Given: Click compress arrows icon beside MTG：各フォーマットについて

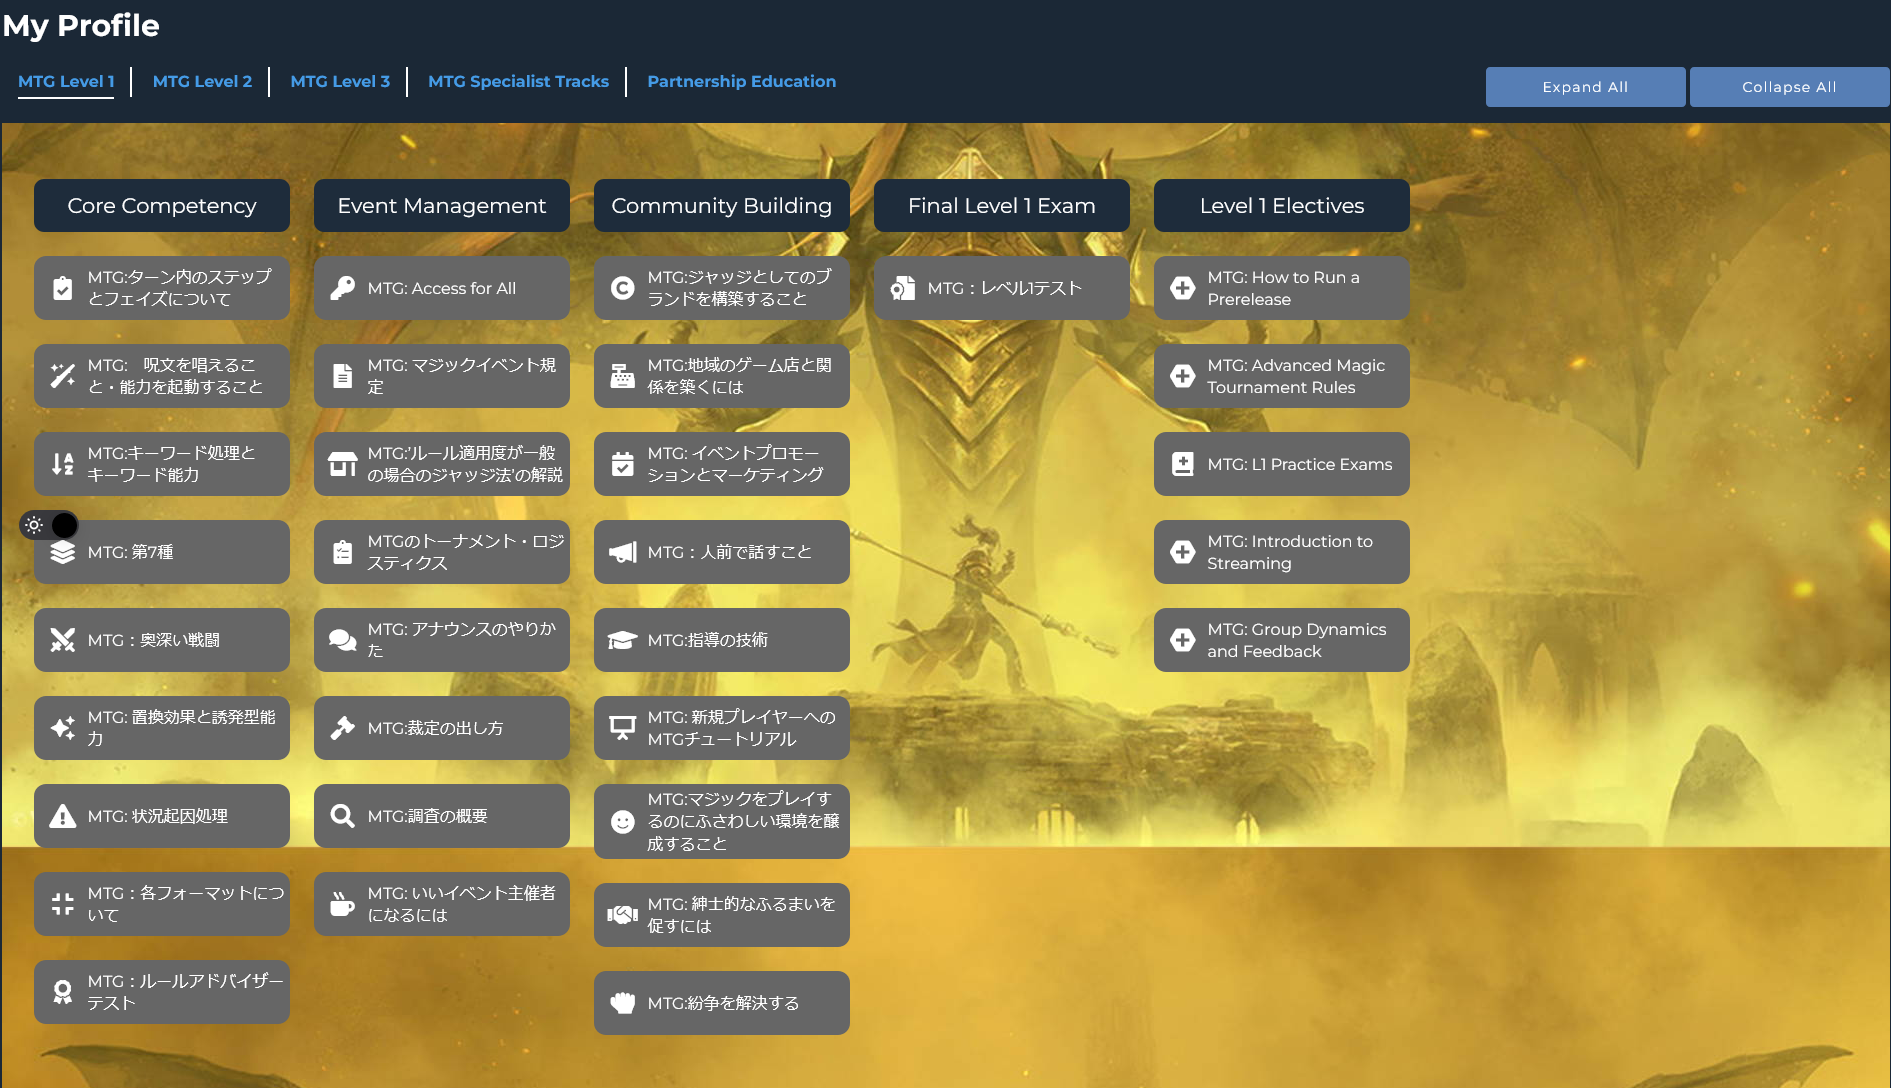Looking at the screenshot, I should (x=62, y=904).
